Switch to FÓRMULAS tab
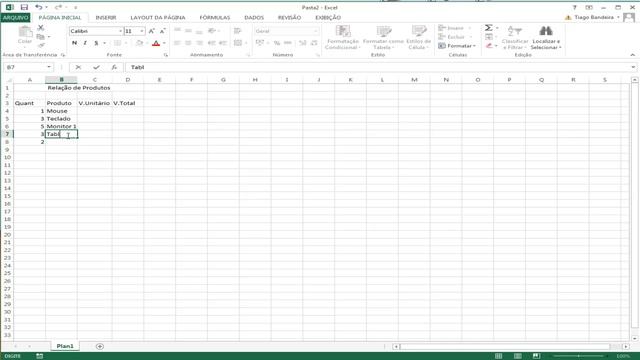 coord(215,18)
